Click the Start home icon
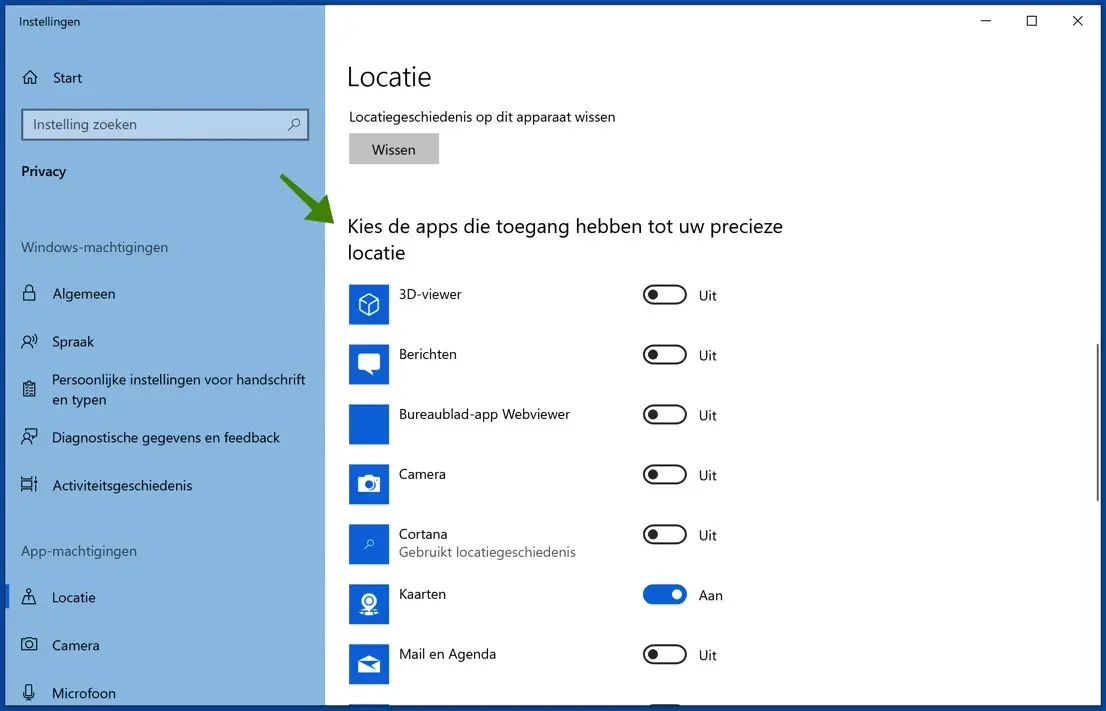This screenshot has width=1106, height=711. pos(30,78)
